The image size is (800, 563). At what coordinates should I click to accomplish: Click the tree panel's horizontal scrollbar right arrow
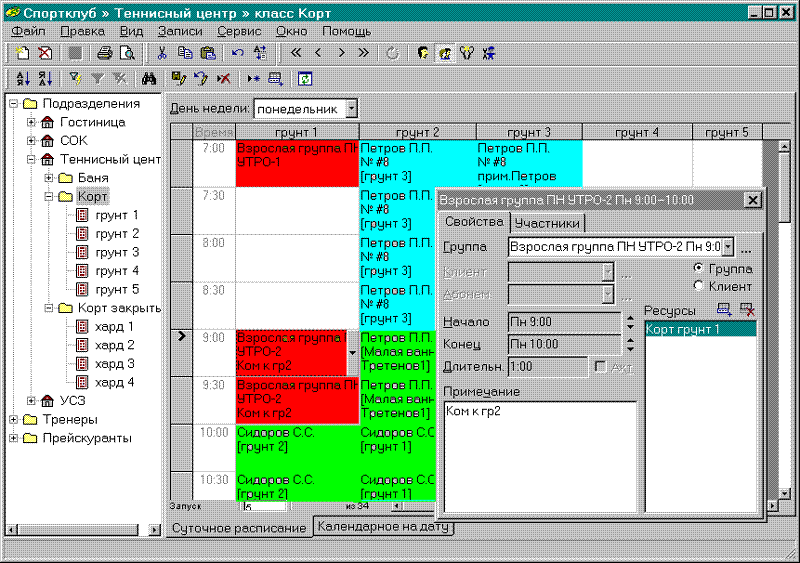tap(155, 530)
